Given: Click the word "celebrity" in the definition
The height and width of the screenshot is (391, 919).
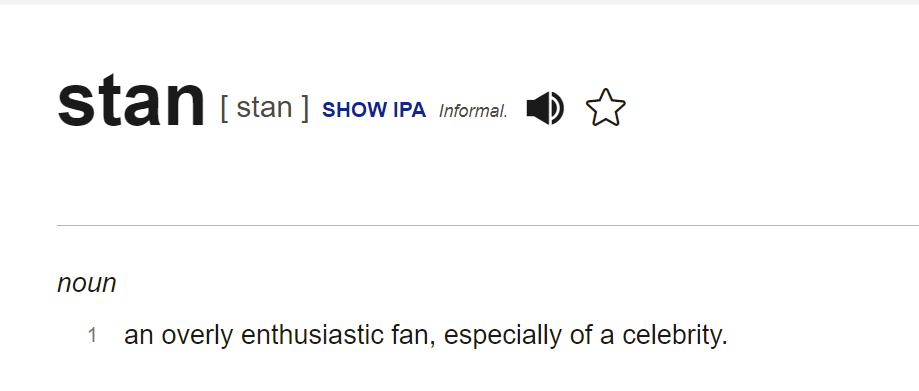Looking at the screenshot, I should [x=675, y=335].
